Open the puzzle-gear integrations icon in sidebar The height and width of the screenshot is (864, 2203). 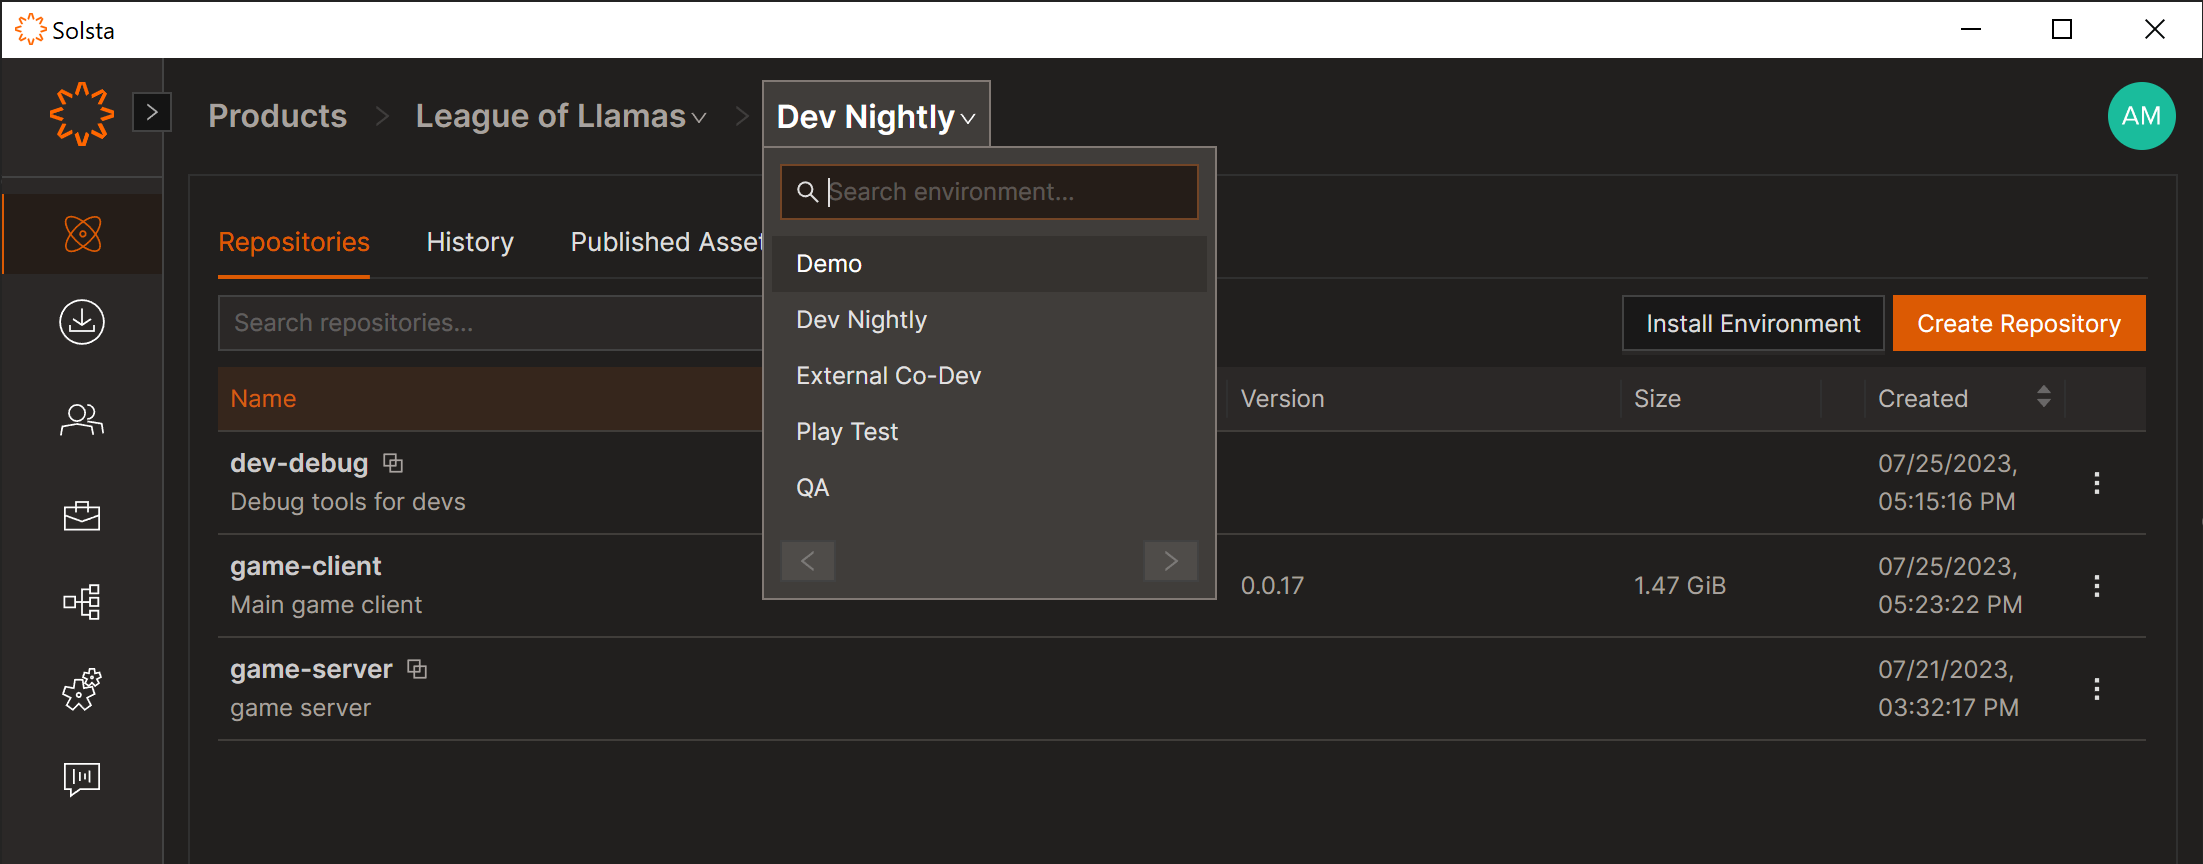82,690
